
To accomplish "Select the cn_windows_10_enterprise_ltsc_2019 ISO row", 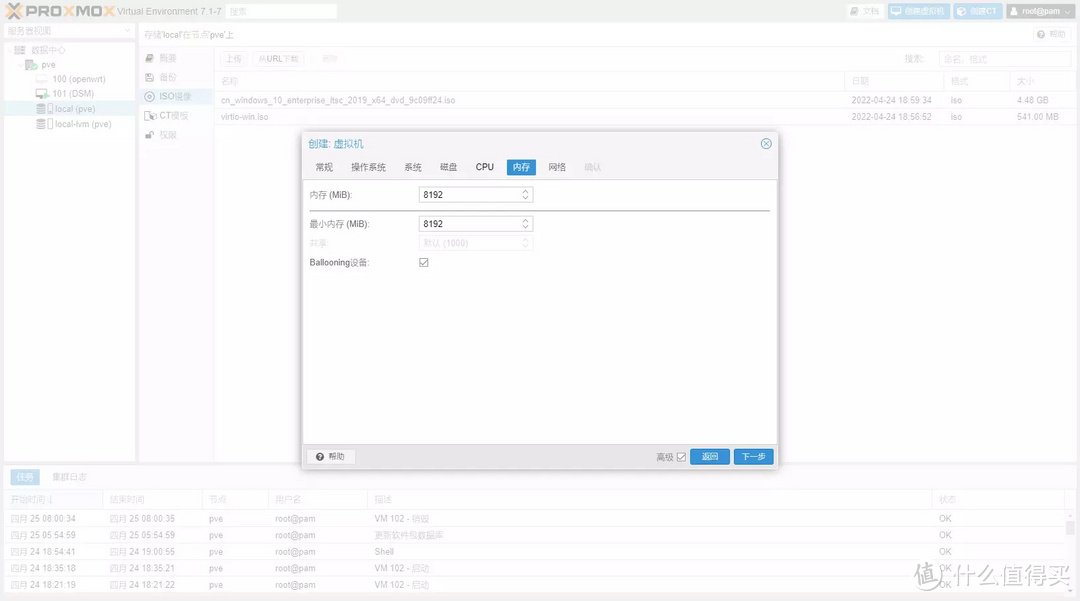I will tap(643, 101).
